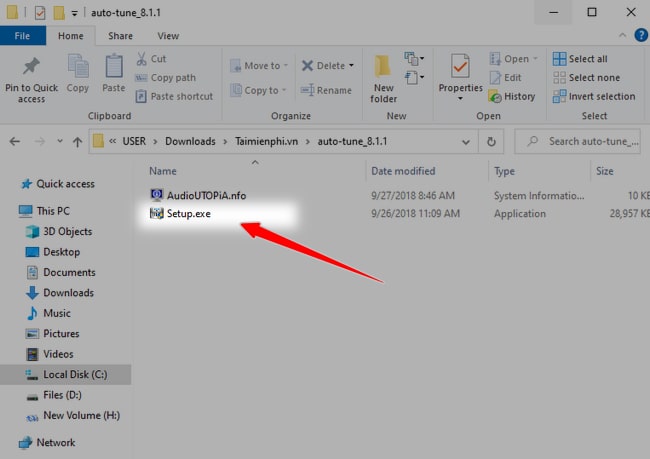
Task: Click USER in the address breadcrumb
Action: (134, 141)
